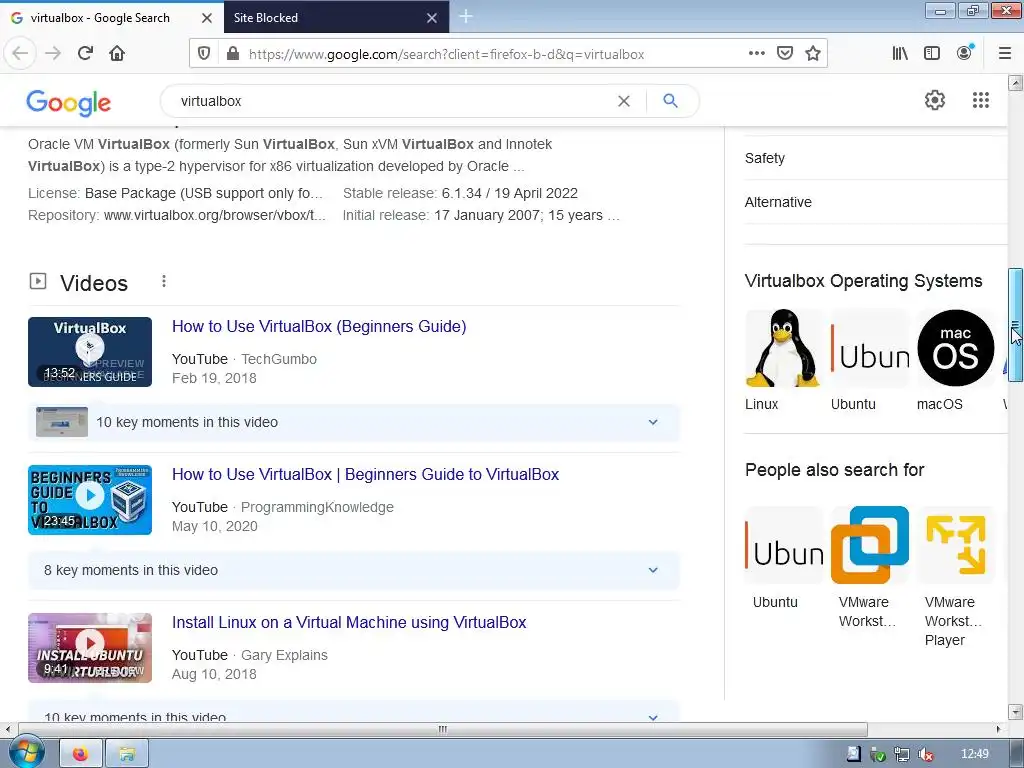
Task: Play the 9:41 Install Ubuntu thumbnail
Action: tap(90, 648)
